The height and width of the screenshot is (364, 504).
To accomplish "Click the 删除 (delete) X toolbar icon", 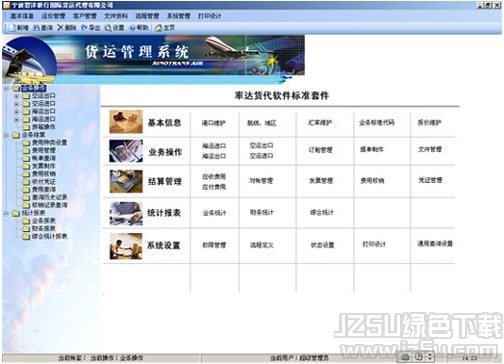I will 60,28.
